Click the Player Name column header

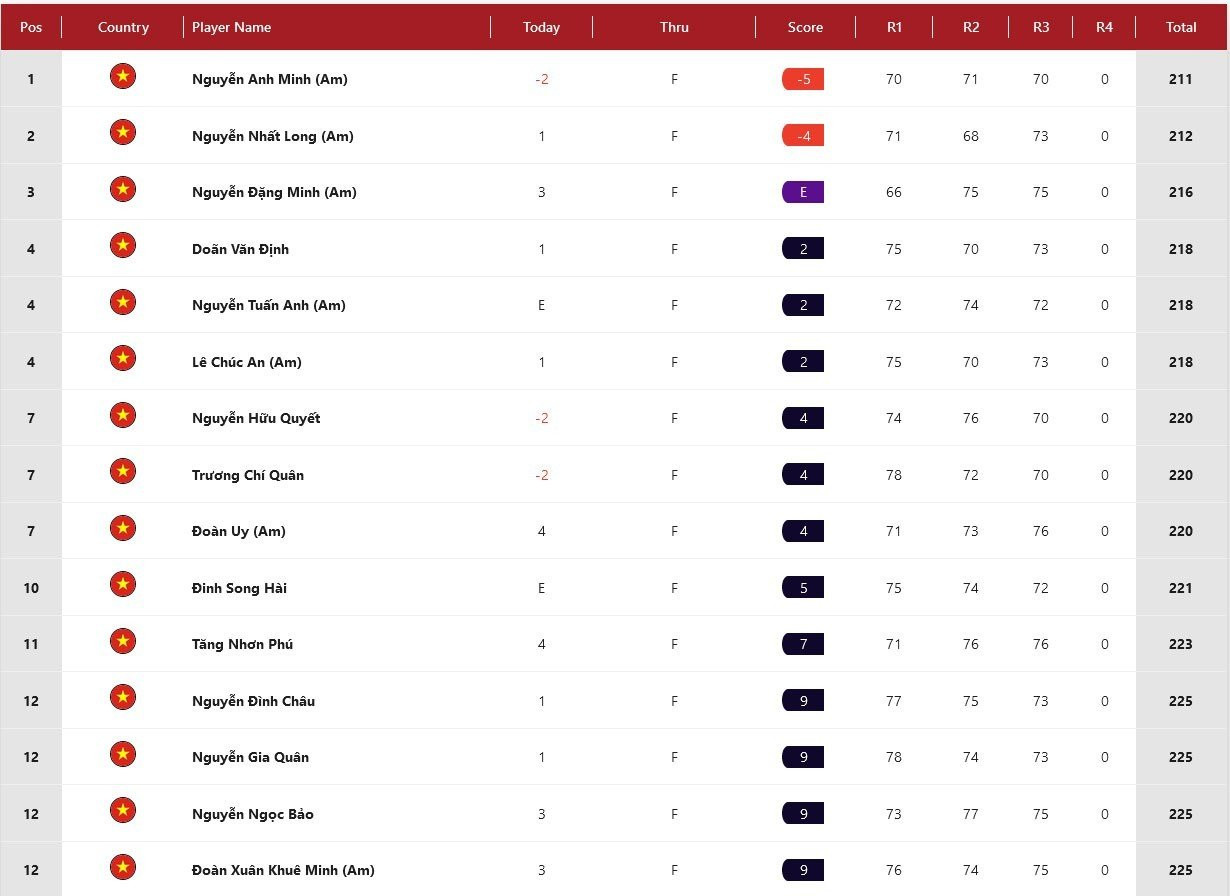click(x=232, y=27)
